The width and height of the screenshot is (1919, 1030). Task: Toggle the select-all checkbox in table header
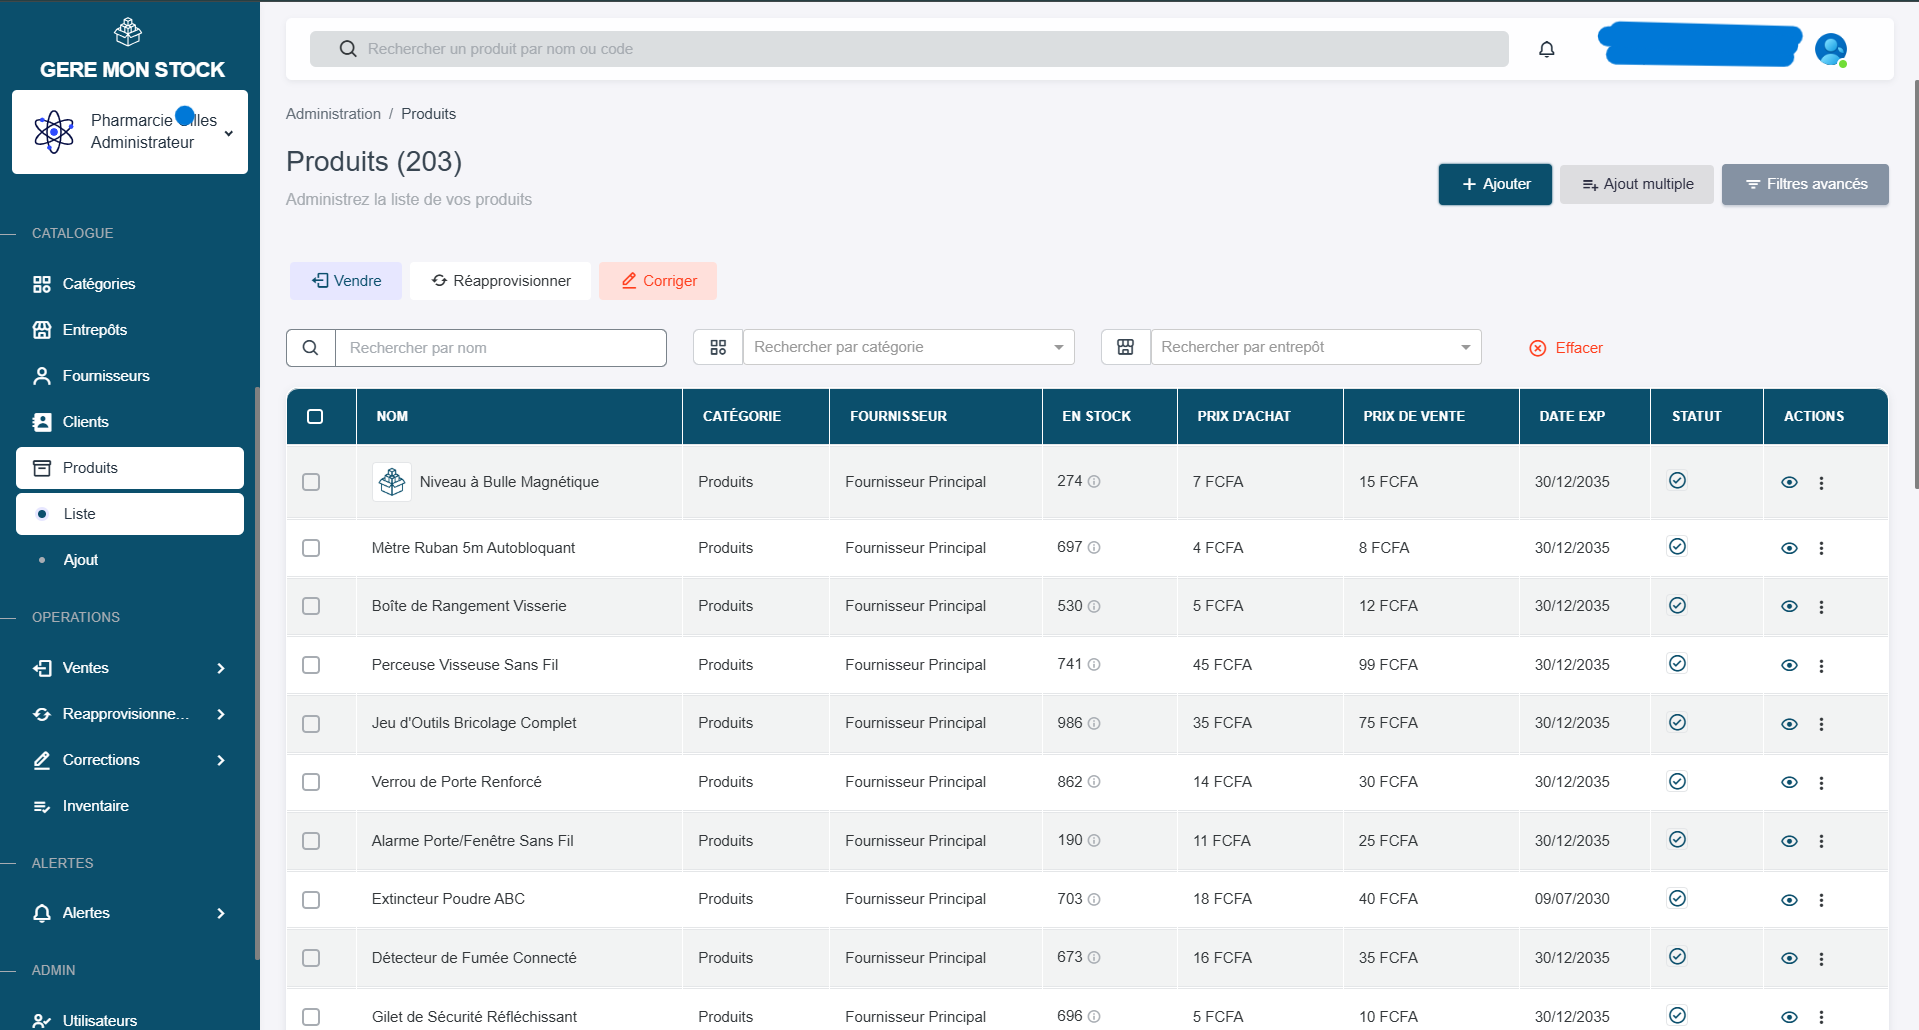315,416
